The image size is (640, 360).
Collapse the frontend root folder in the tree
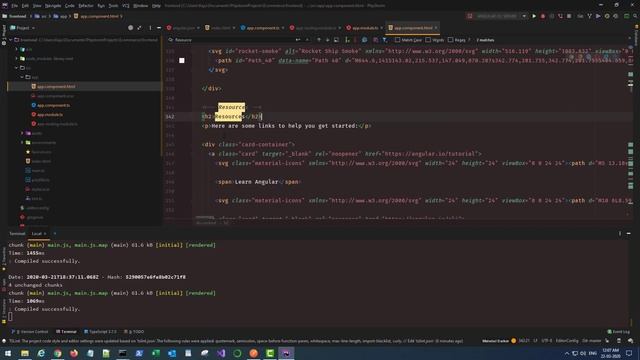(11, 40)
